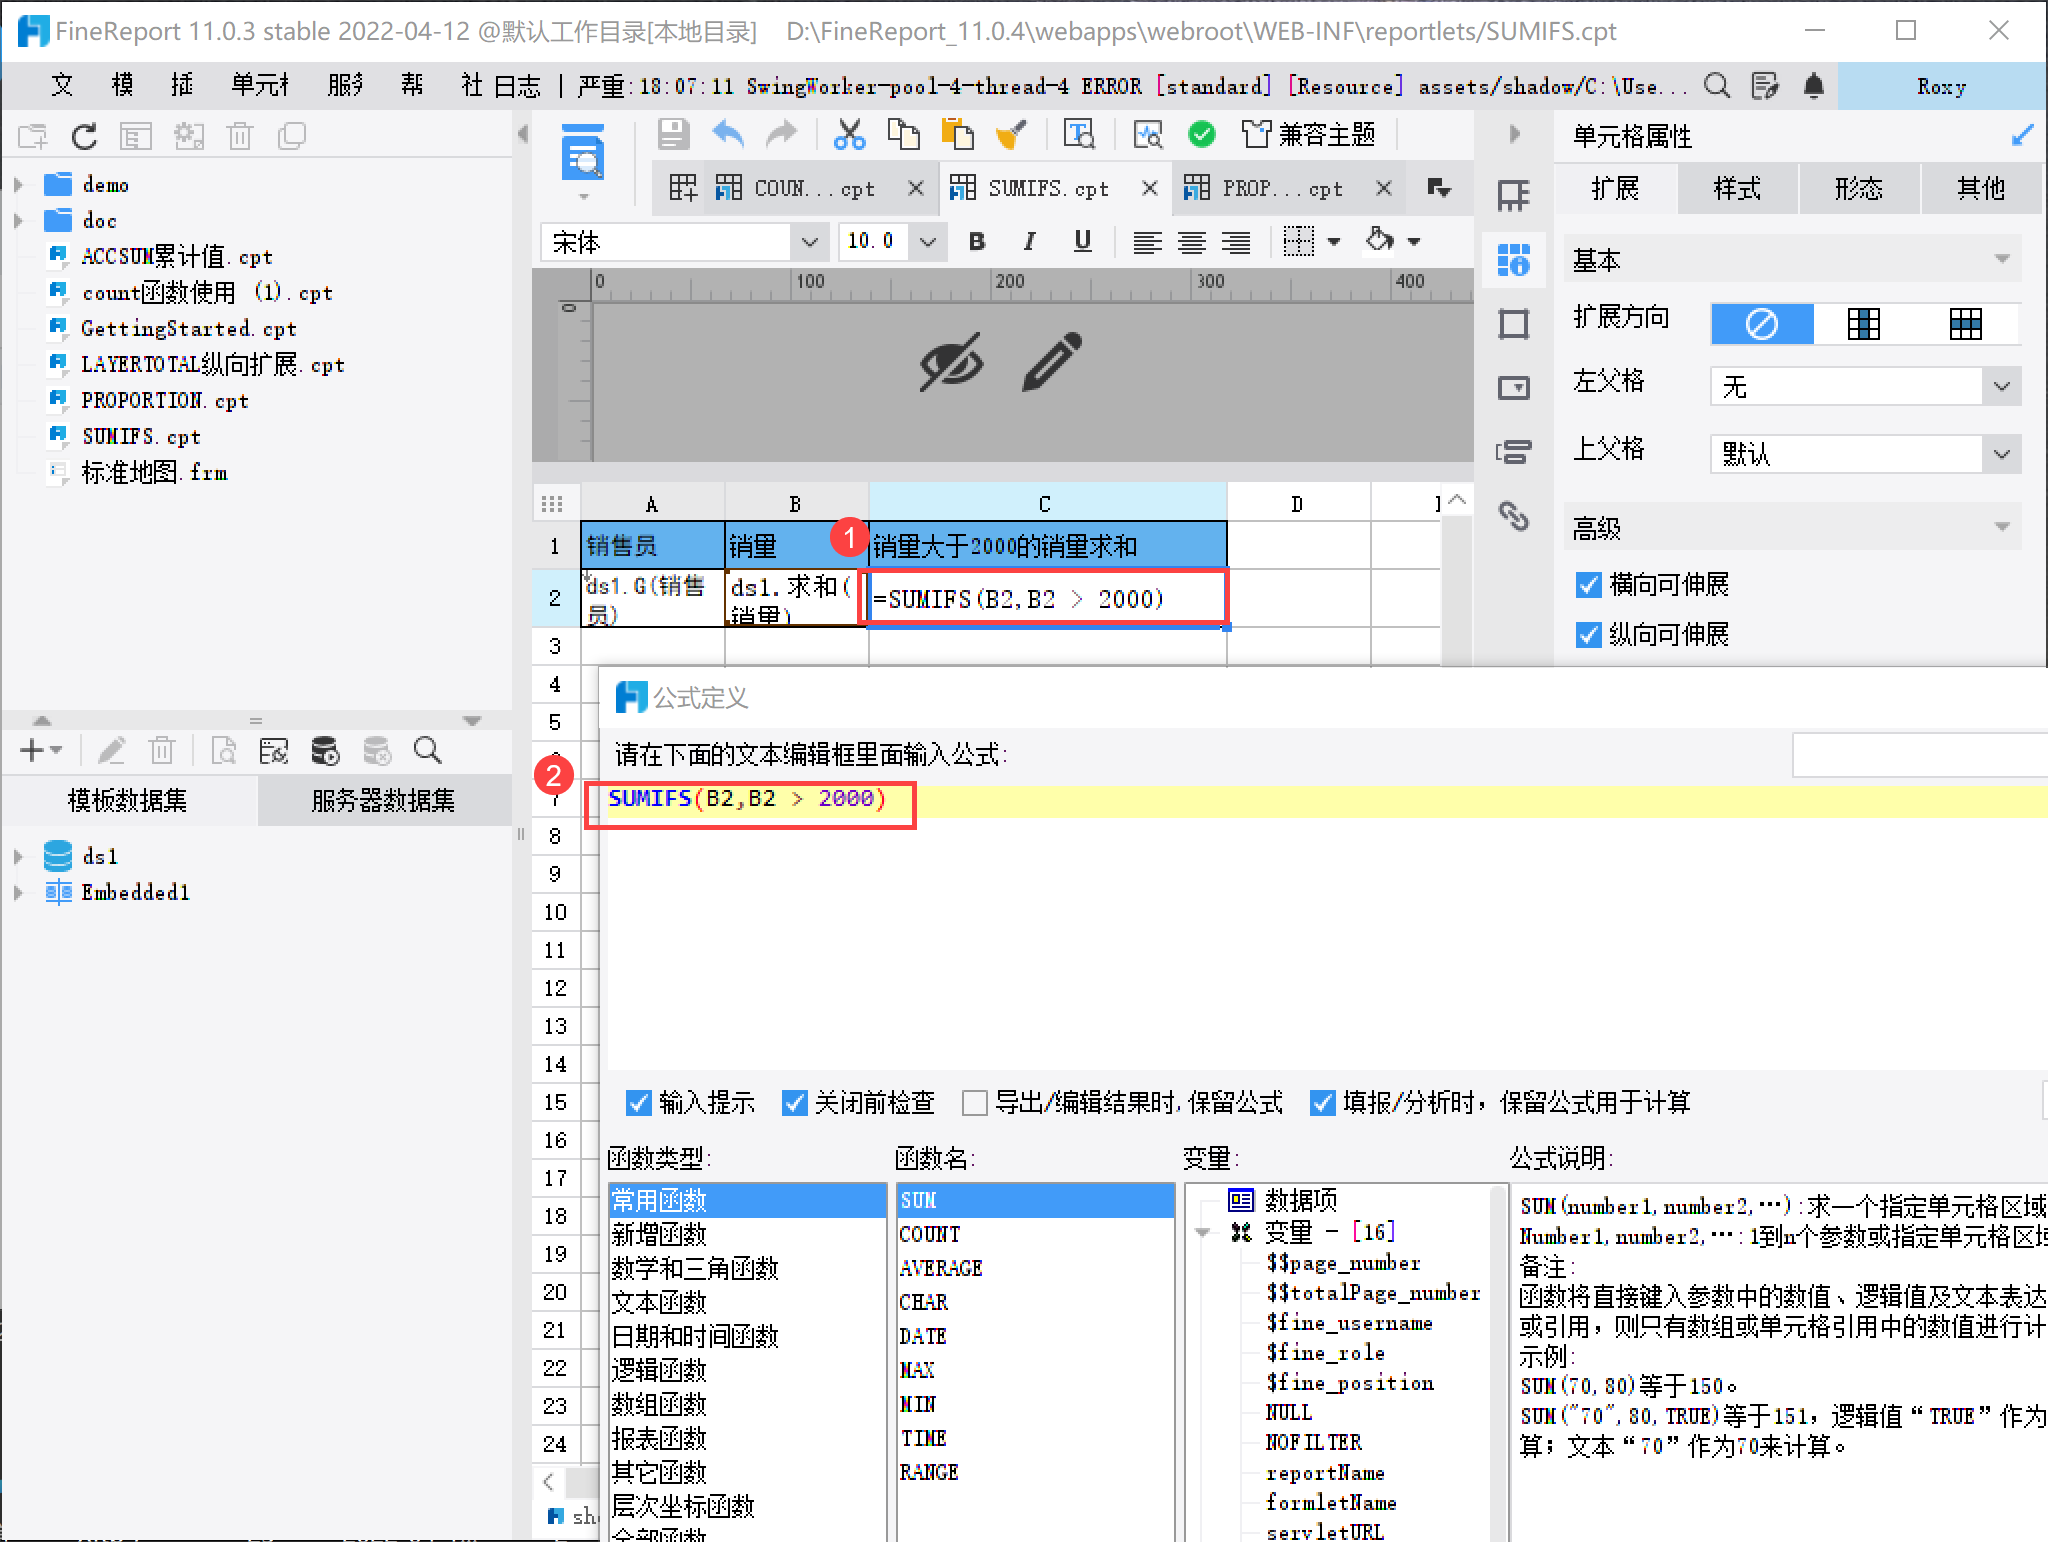This screenshot has width=2048, height=1542.
Task: Click the dataset search magnifier icon
Action: click(428, 750)
